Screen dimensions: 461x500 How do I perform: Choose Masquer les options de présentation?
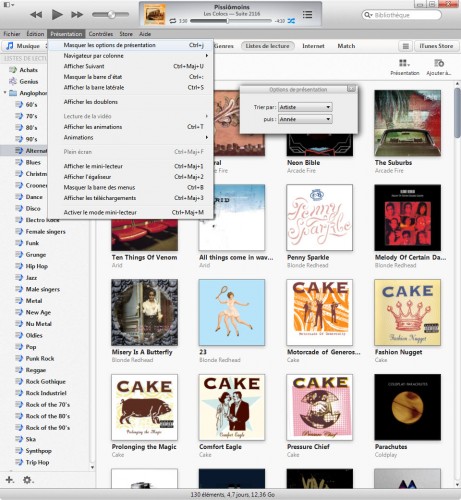tap(130, 45)
